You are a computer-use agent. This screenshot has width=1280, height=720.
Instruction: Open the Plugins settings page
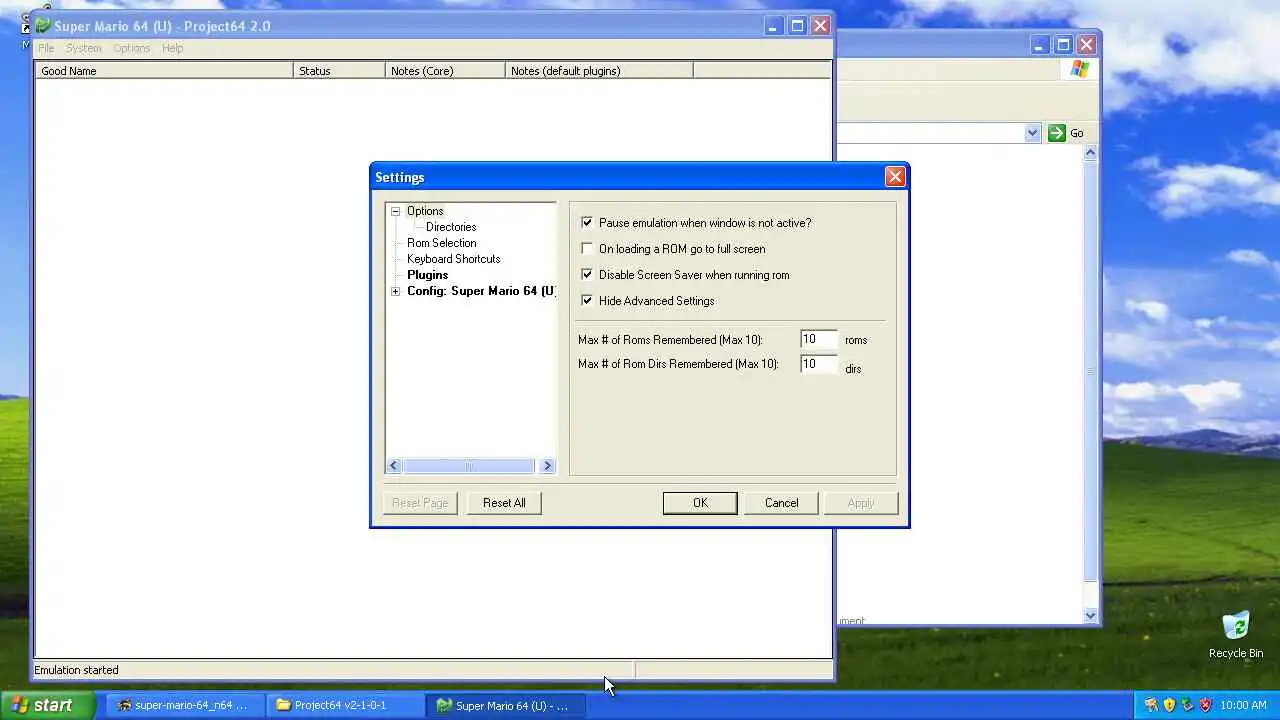coord(427,275)
